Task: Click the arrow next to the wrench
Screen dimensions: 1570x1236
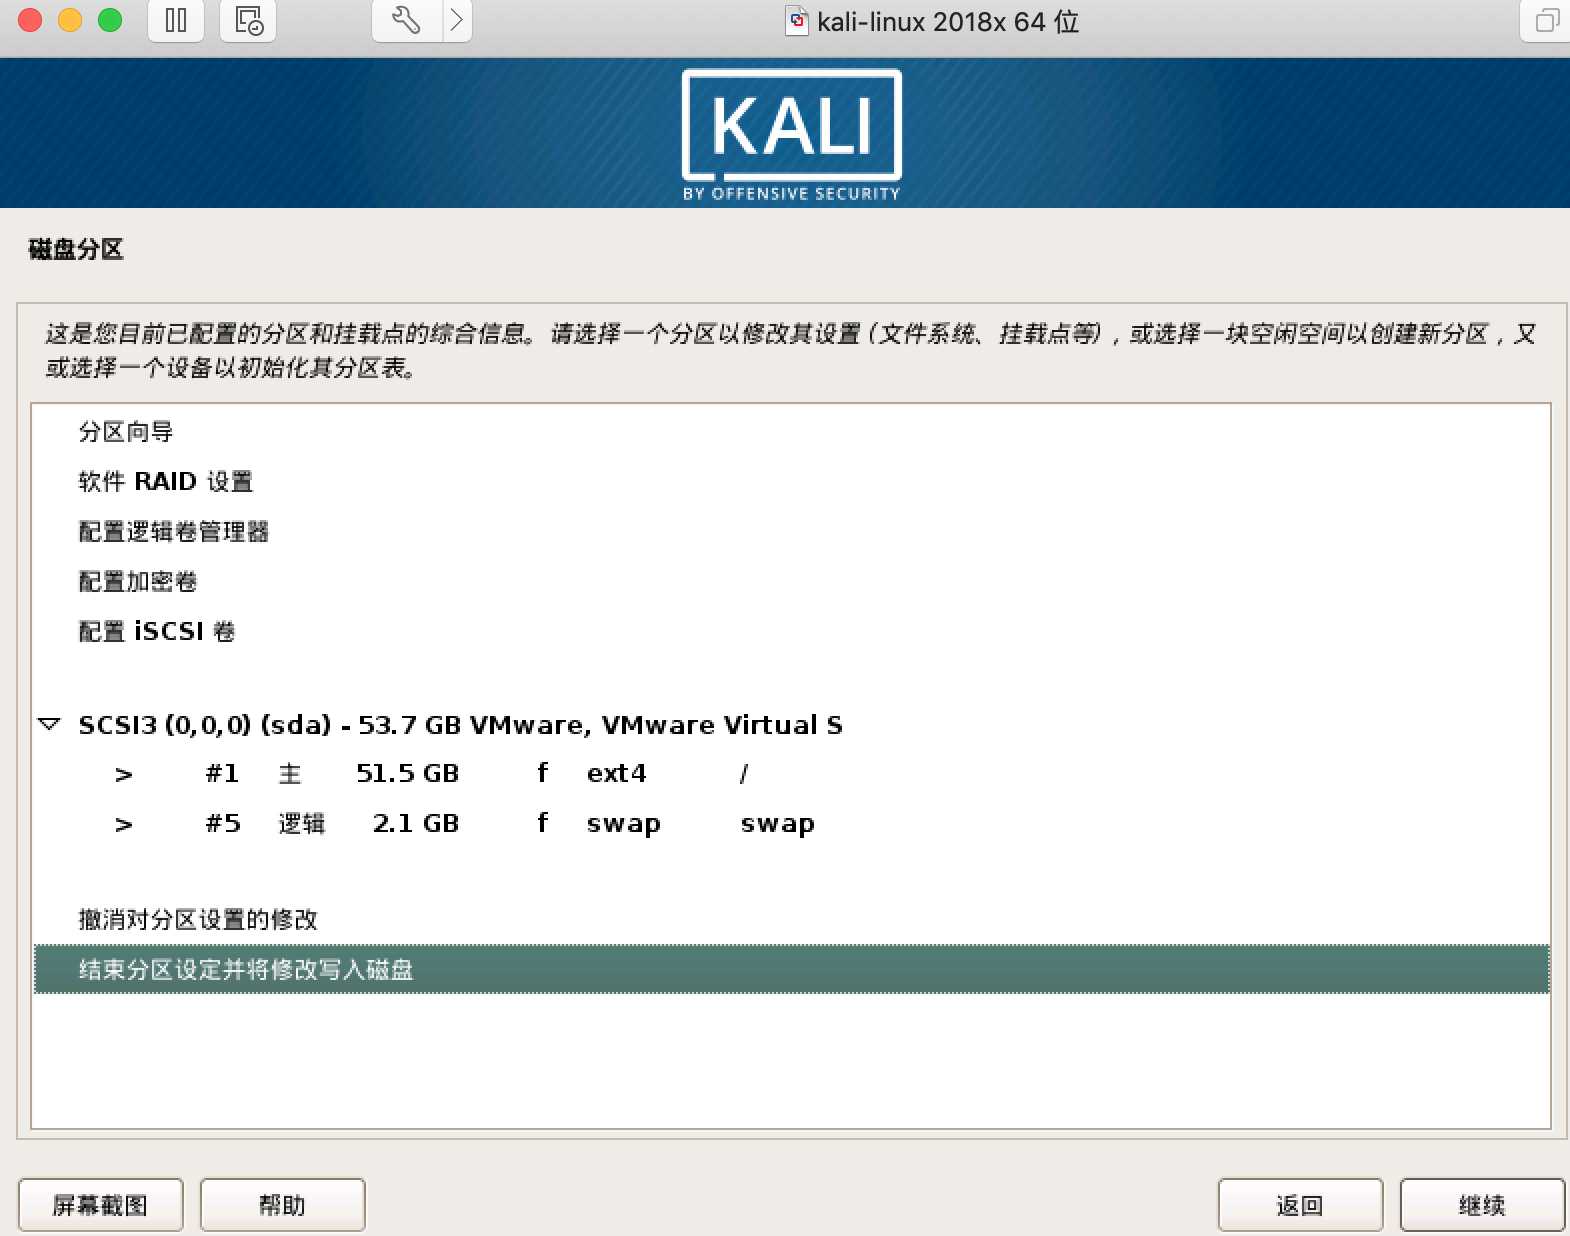Action: tap(457, 21)
